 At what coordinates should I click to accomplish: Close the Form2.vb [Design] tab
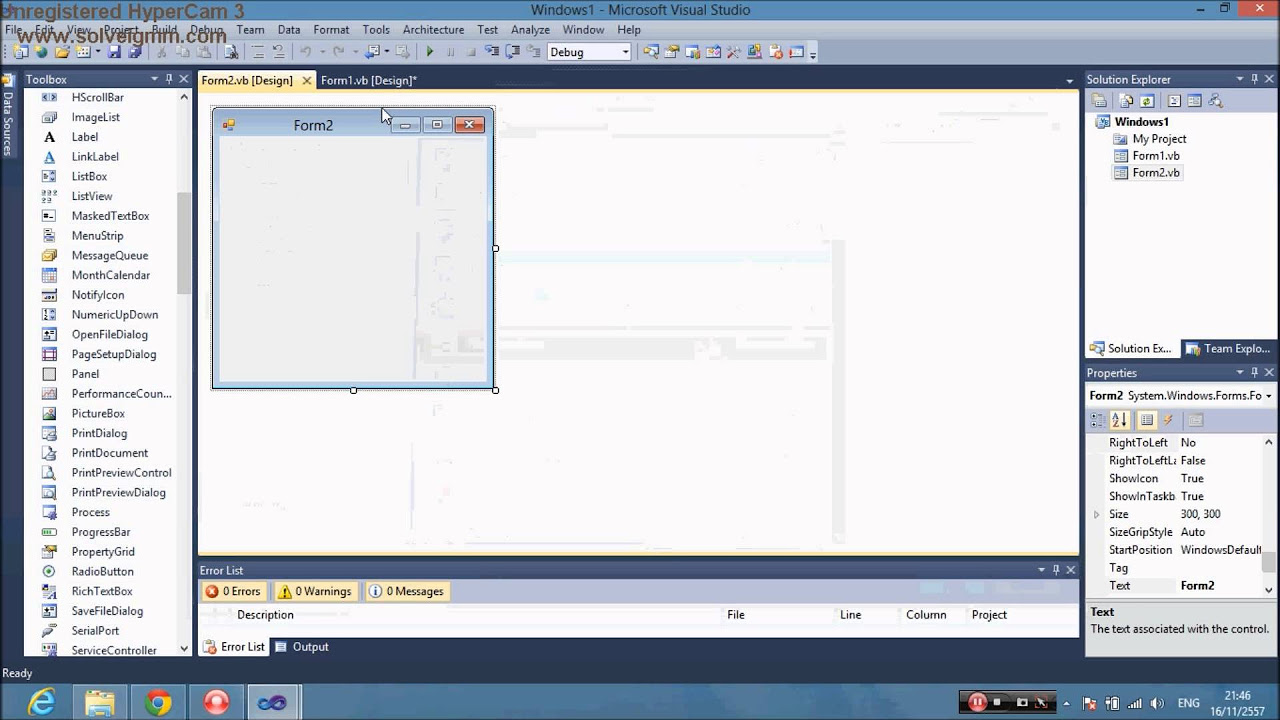click(x=307, y=80)
